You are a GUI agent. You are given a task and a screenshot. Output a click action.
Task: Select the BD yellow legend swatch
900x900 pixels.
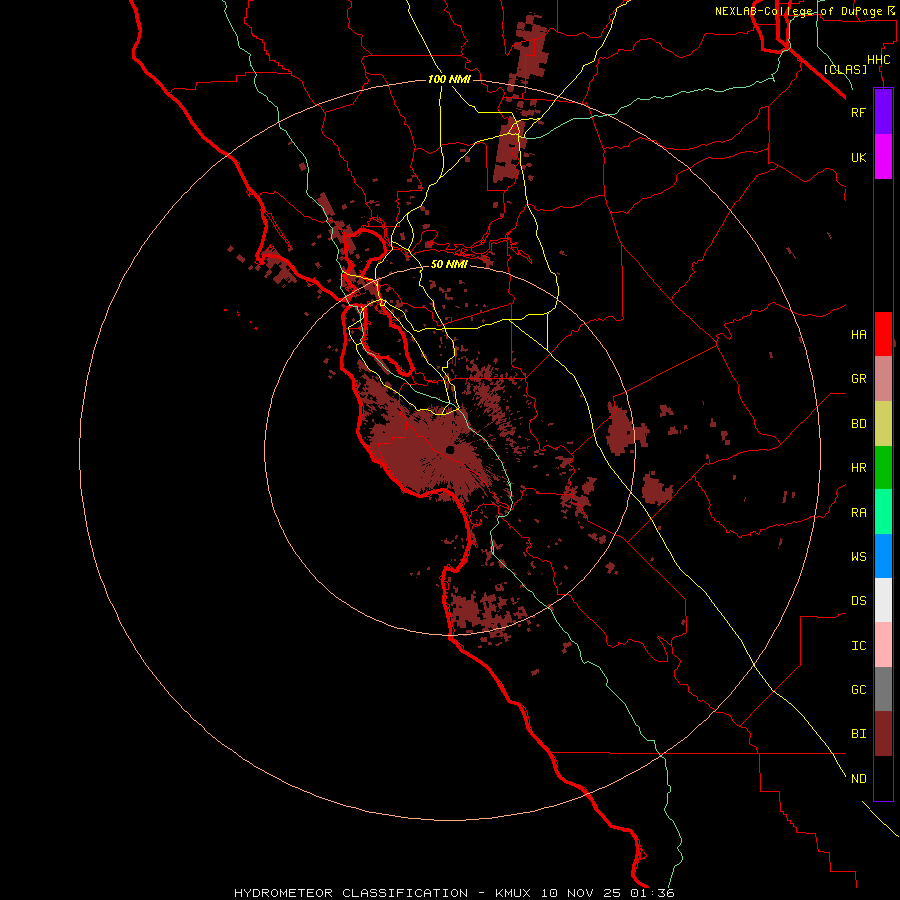(883, 424)
